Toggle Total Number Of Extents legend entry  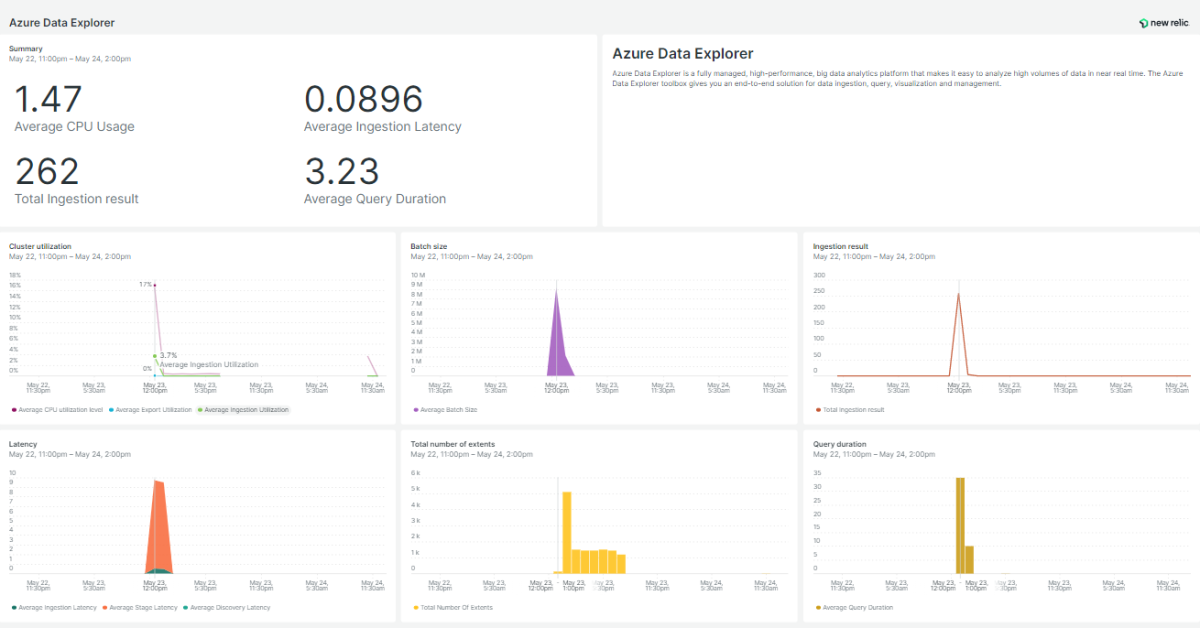(x=453, y=607)
